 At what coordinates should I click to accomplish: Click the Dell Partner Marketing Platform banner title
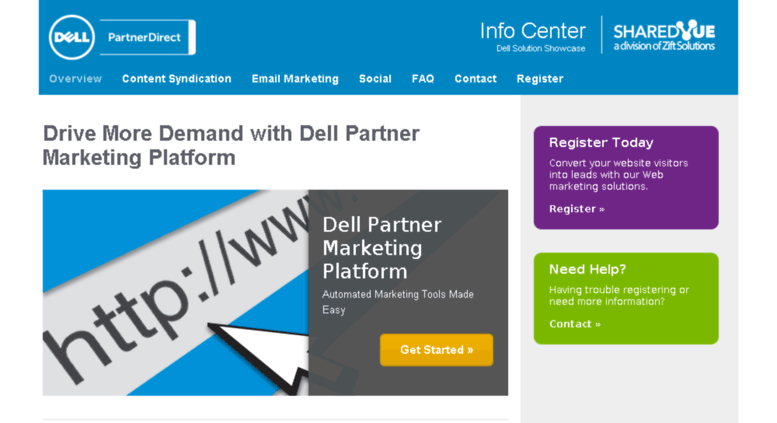pyautogui.click(x=382, y=248)
